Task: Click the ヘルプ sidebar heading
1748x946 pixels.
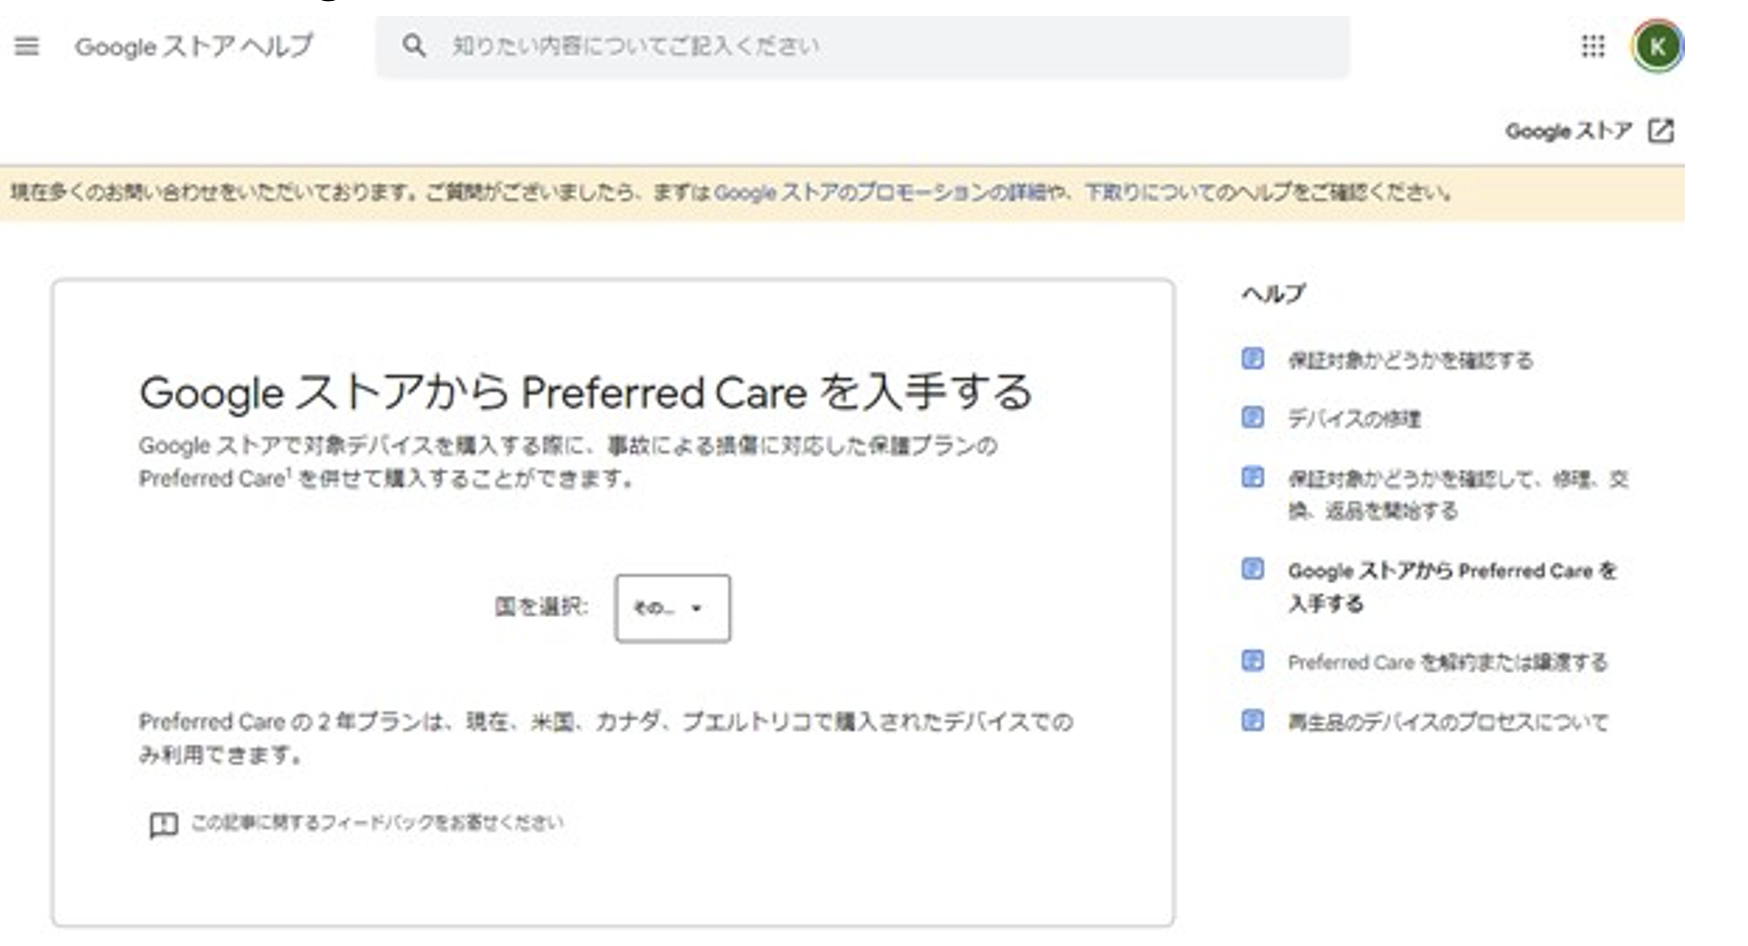Action: pyautogui.click(x=1273, y=294)
